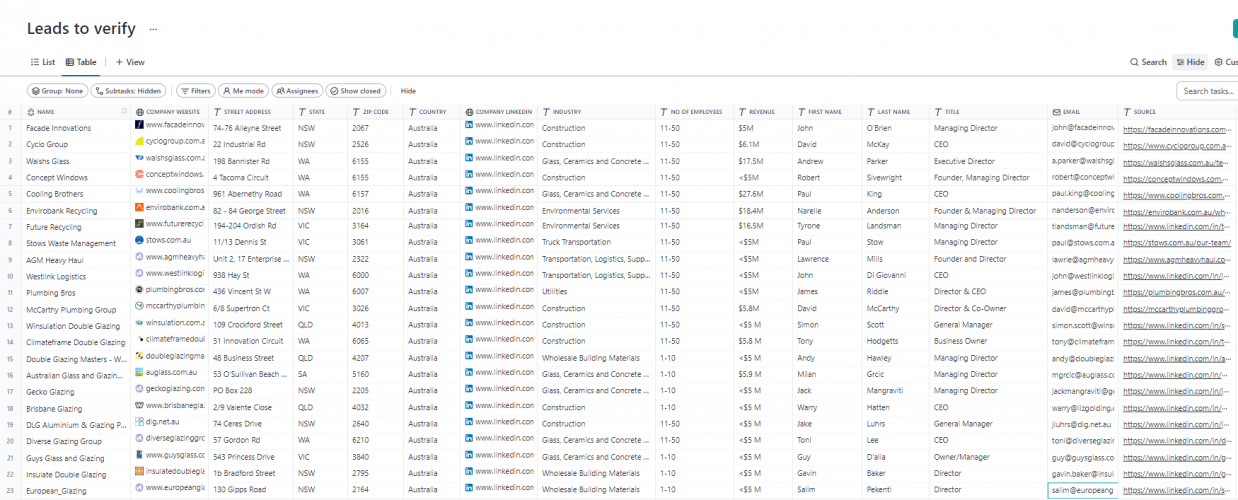Viewport: 1238px width, 500px height.
Task: Open facadeinnovations.com source link
Action: (1177, 129)
